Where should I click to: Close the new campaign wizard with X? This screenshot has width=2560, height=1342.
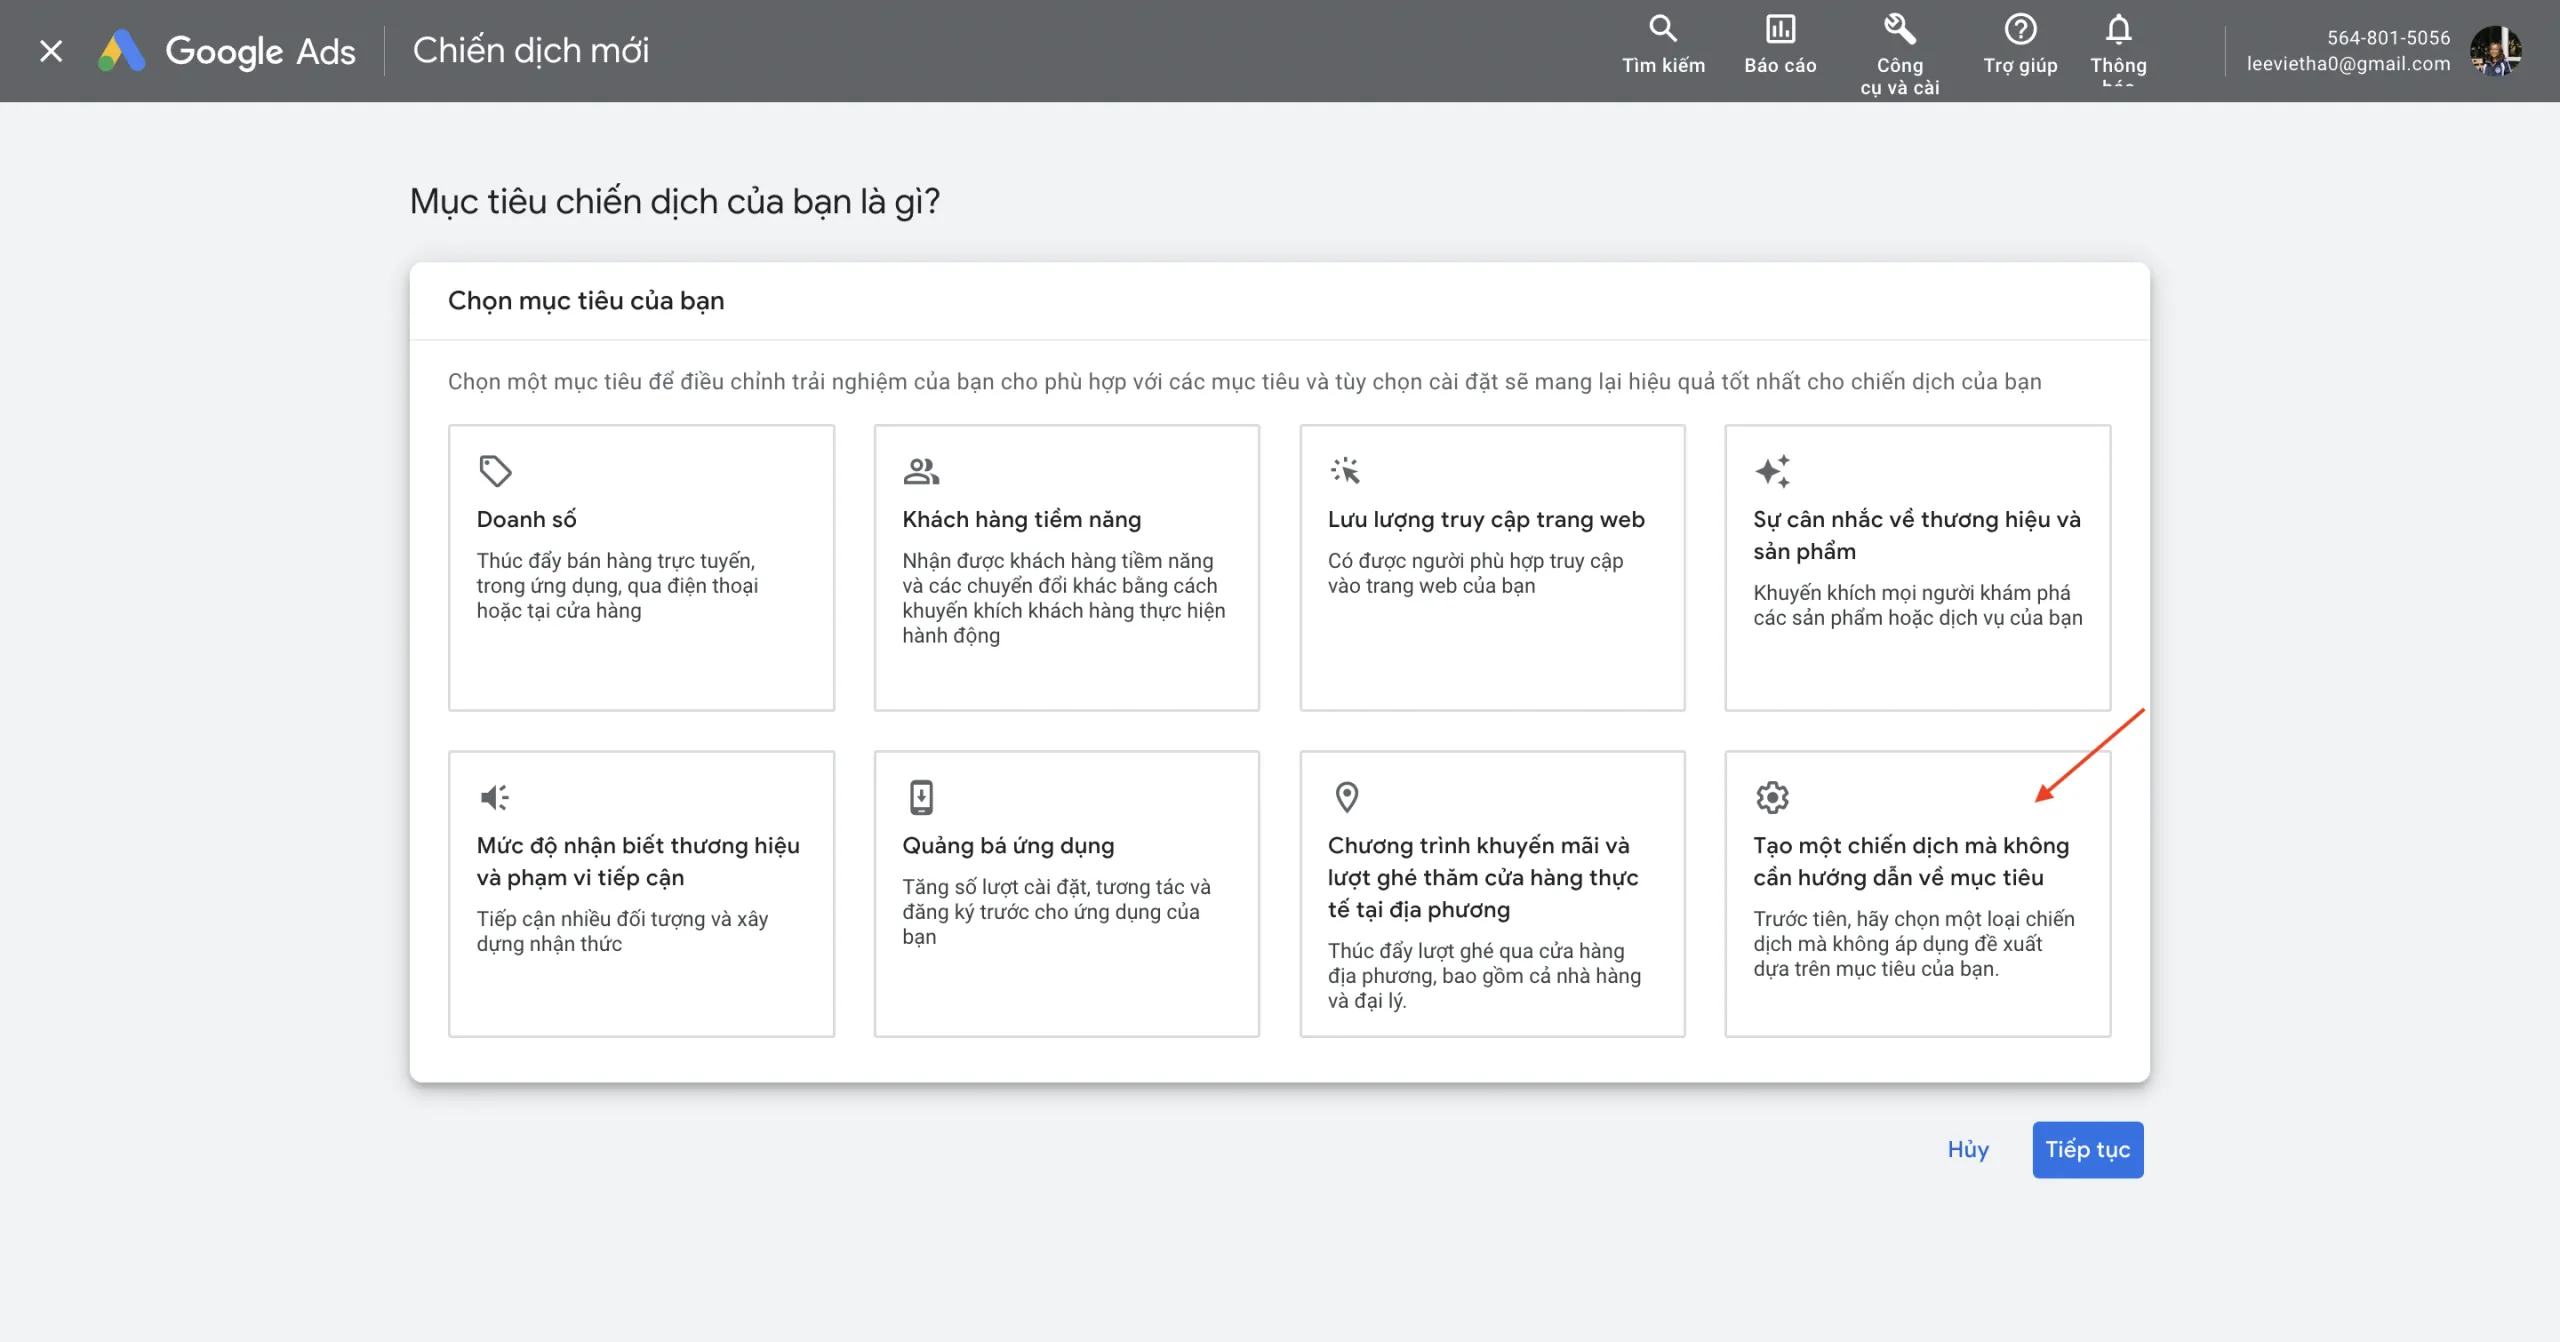click(51, 51)
